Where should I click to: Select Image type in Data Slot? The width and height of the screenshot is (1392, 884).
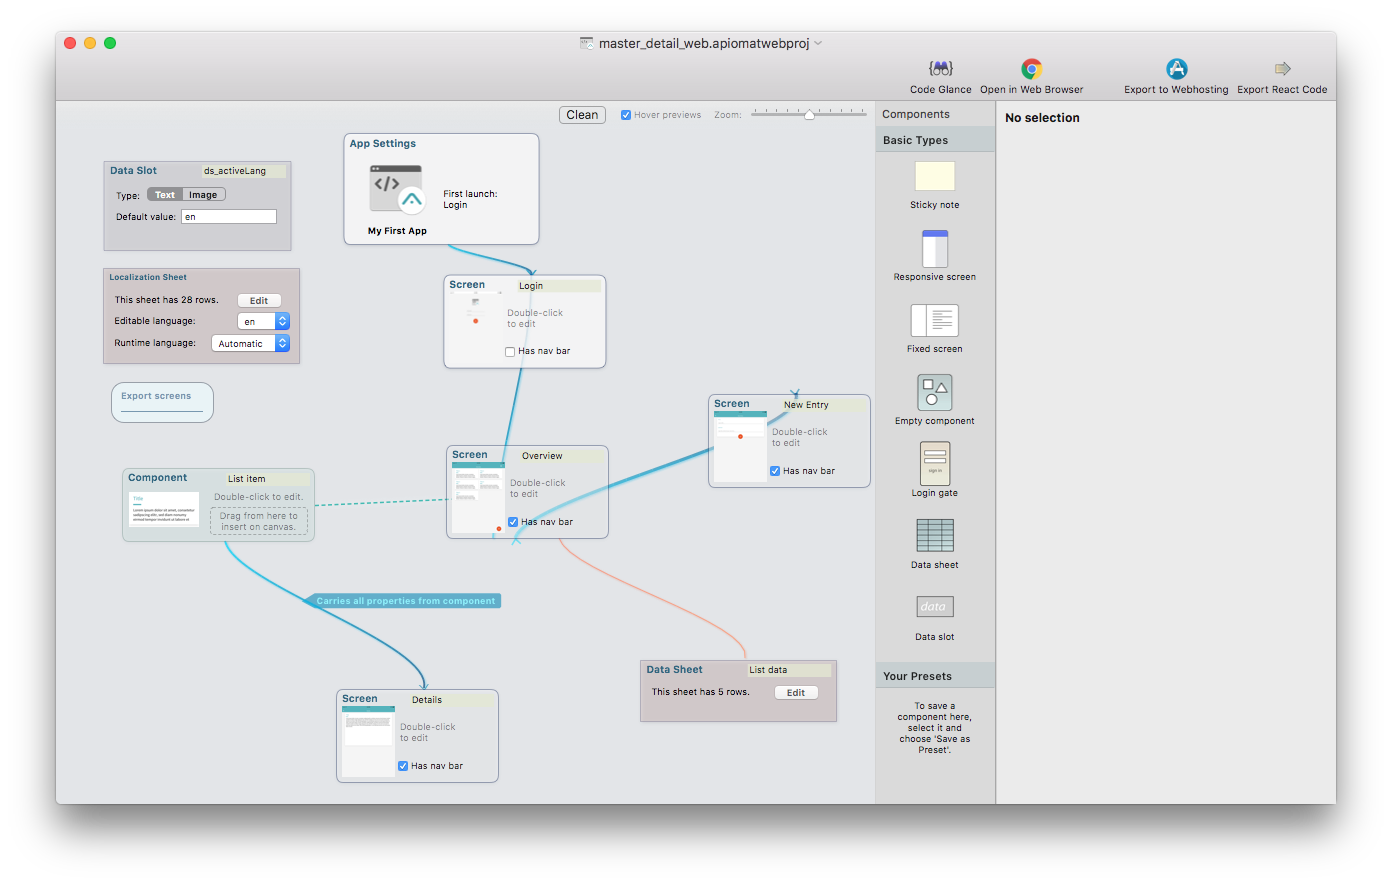pyautogui.click(x=203, y=195)
